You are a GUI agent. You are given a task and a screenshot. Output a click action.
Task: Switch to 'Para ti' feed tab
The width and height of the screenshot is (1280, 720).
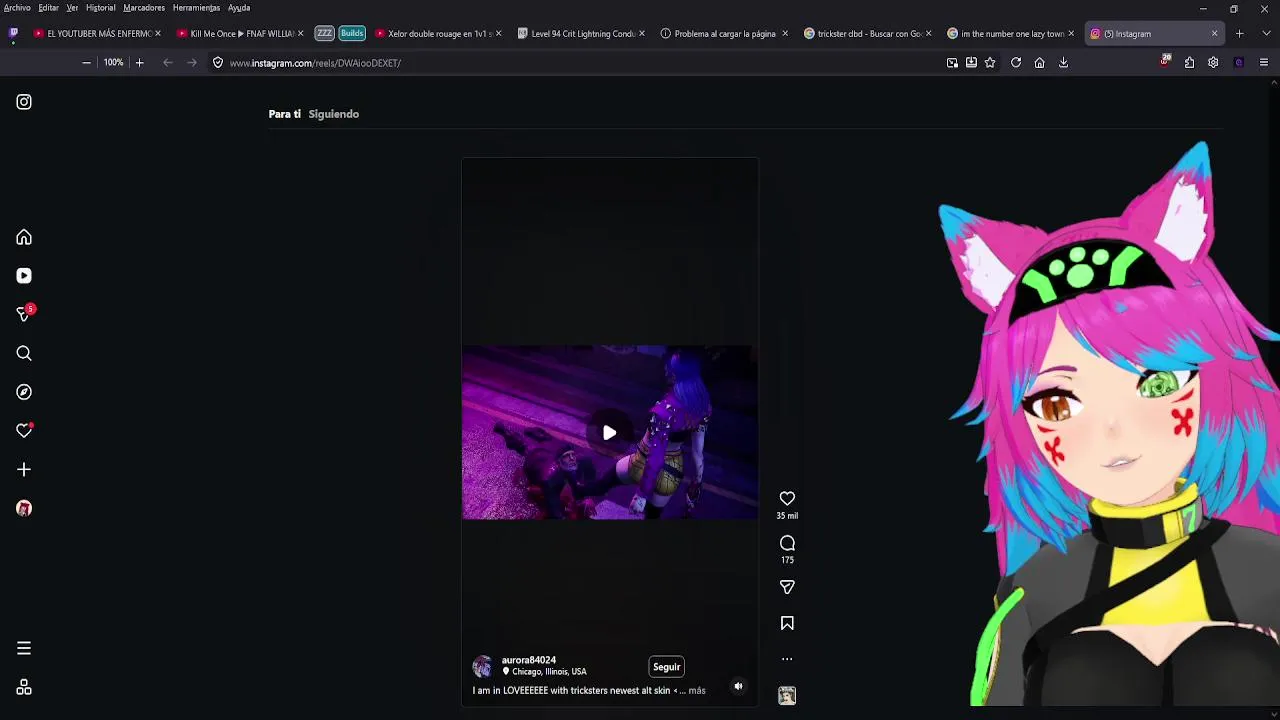point(284,114)
